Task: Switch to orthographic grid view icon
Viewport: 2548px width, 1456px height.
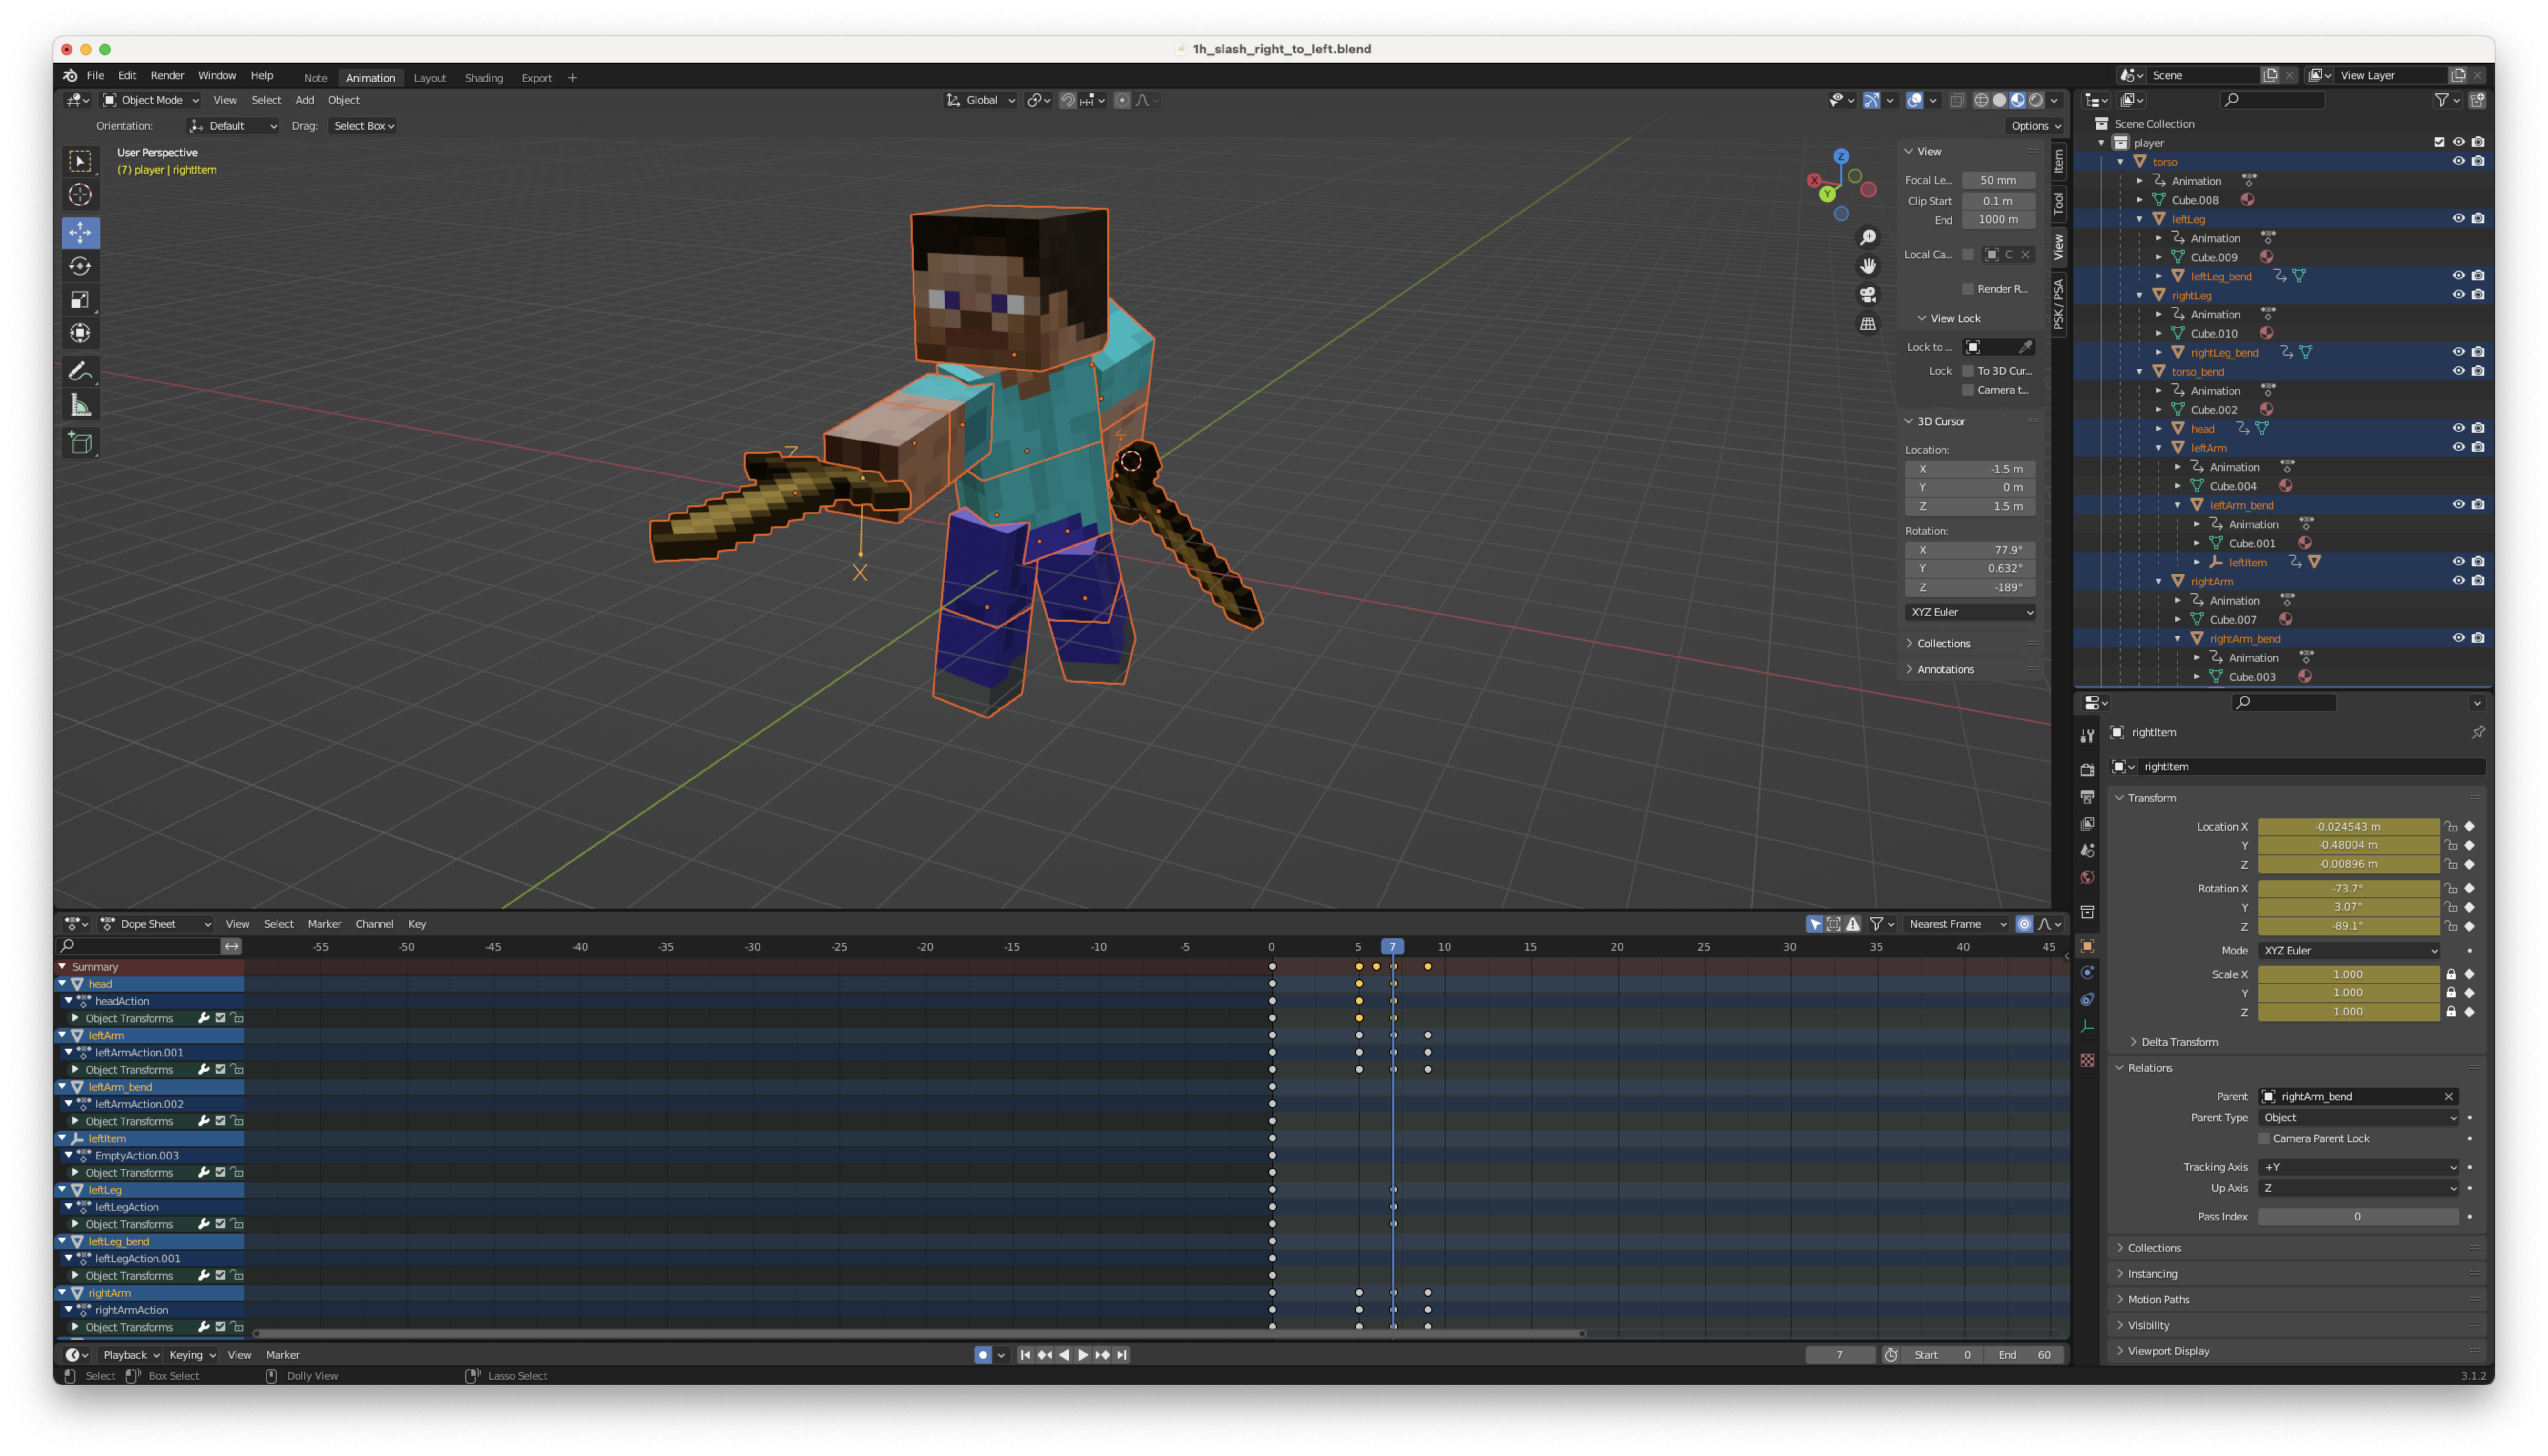Action: coord(1867,324)
